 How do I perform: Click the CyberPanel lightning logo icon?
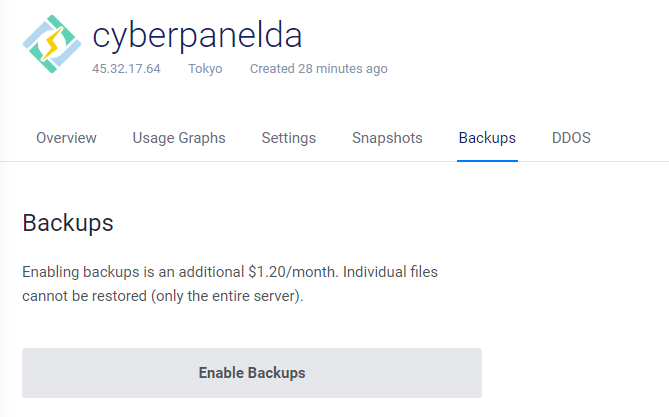pos(51,44)
